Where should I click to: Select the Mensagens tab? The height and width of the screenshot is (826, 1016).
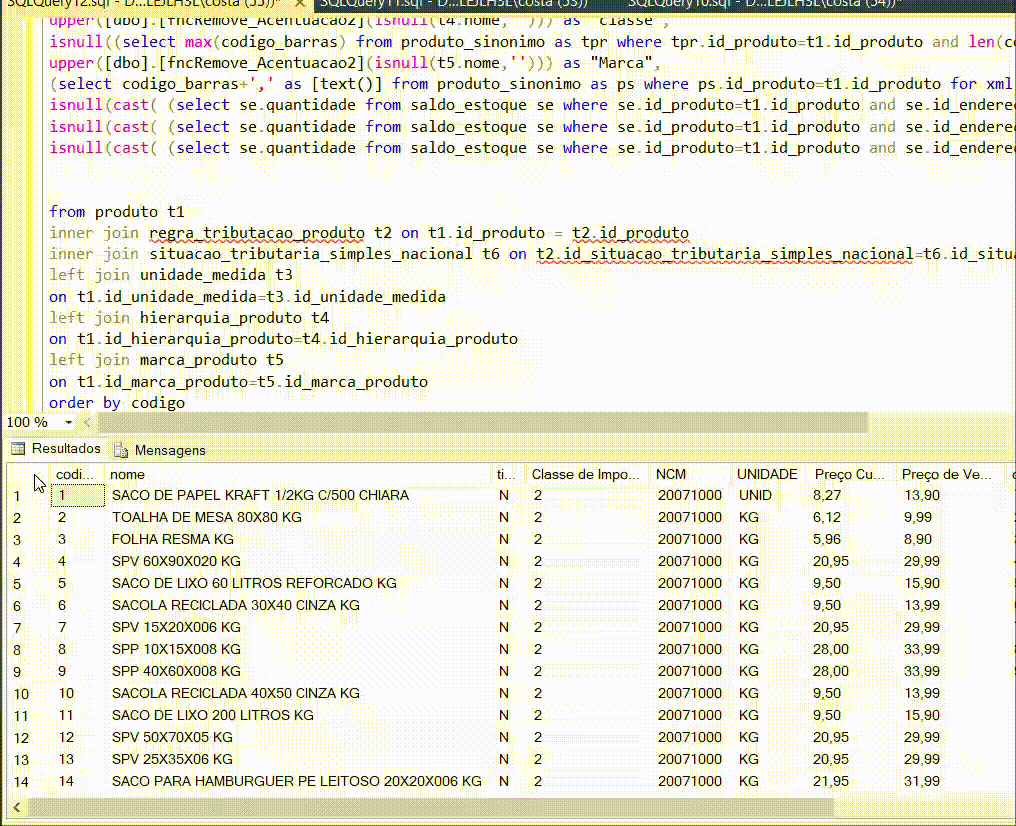[x=160, y=450]
